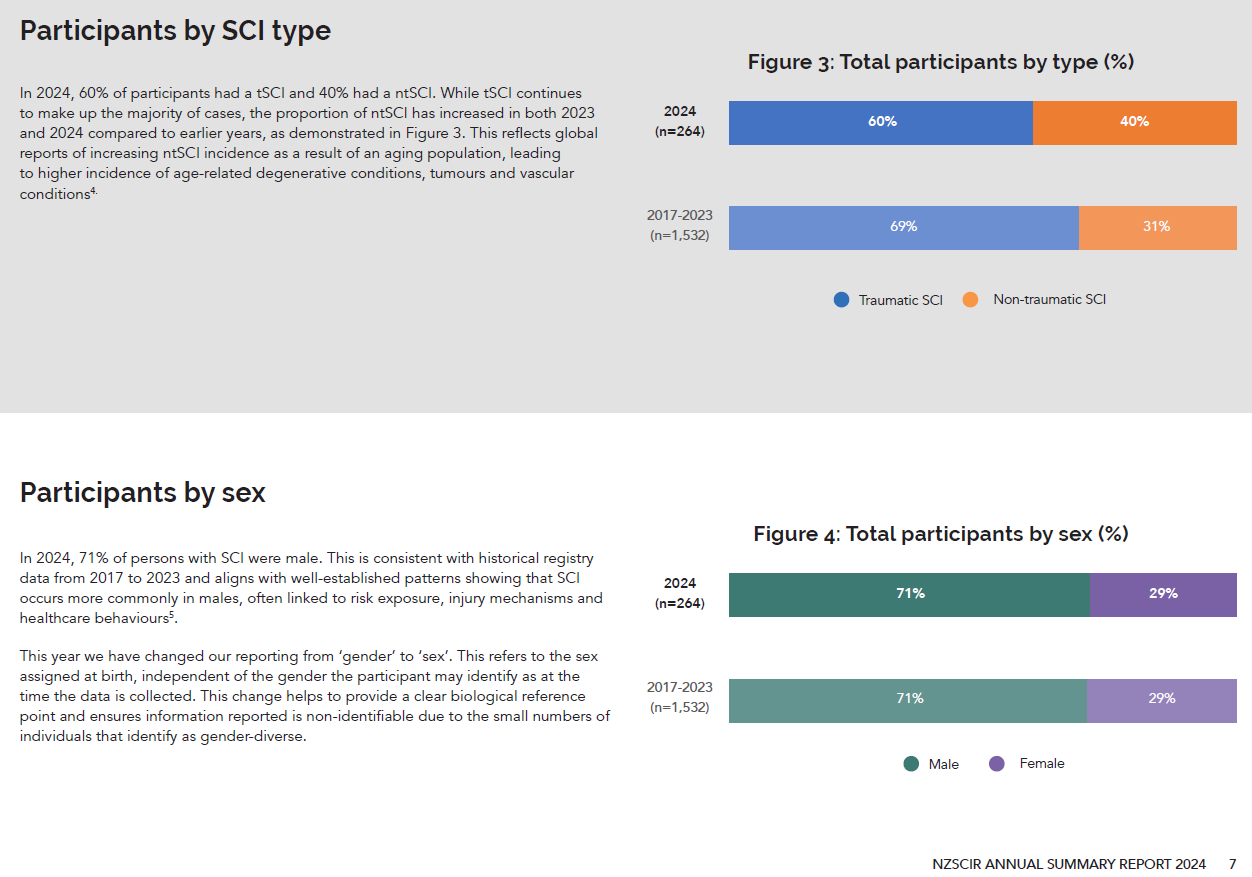Select the 29% female bar for 2017-2023

[x=1161, y=700]
